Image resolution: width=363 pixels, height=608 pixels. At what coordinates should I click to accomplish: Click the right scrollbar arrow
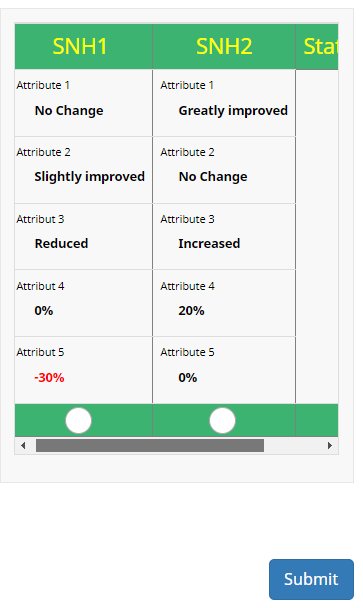[330, 445]
